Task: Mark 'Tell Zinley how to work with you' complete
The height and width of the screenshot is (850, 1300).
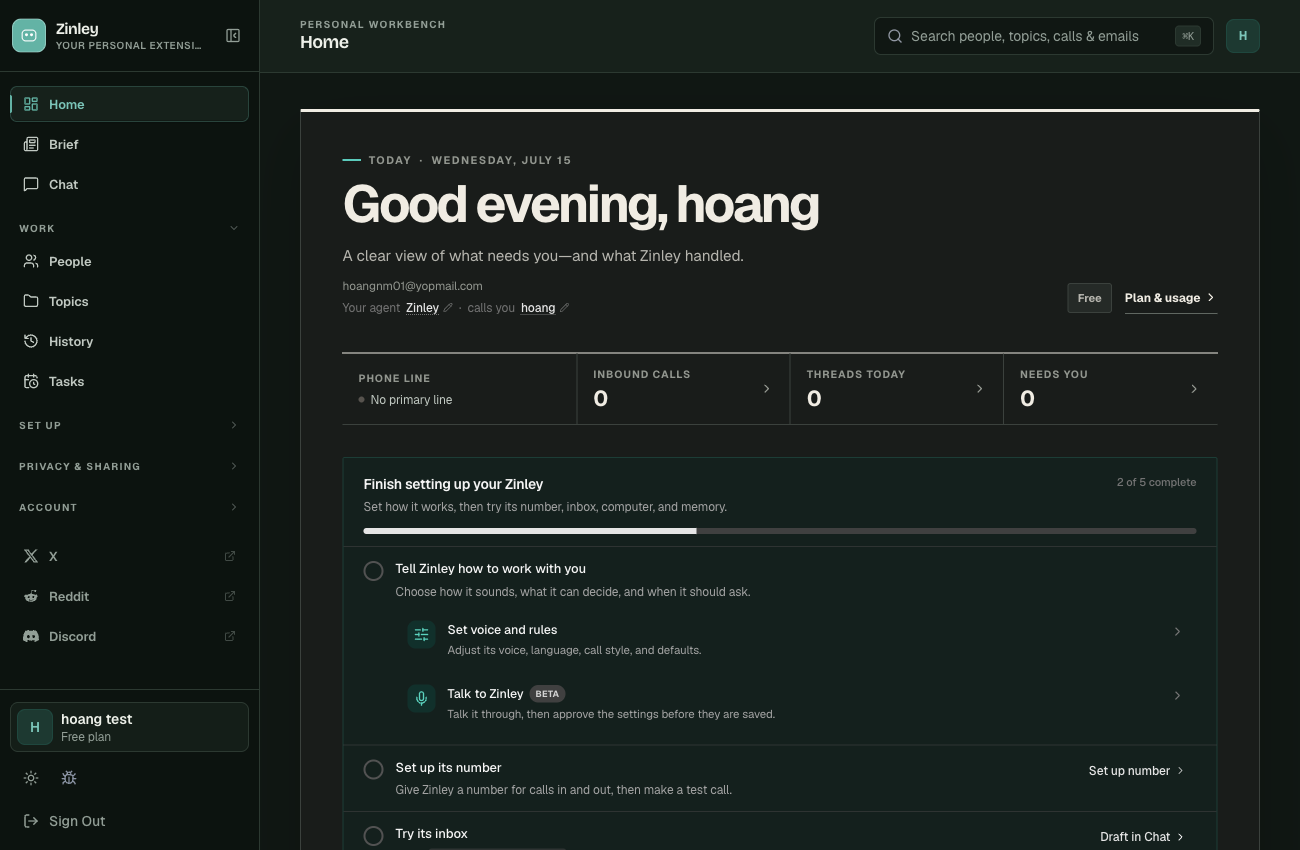Action: coord(373,571)
